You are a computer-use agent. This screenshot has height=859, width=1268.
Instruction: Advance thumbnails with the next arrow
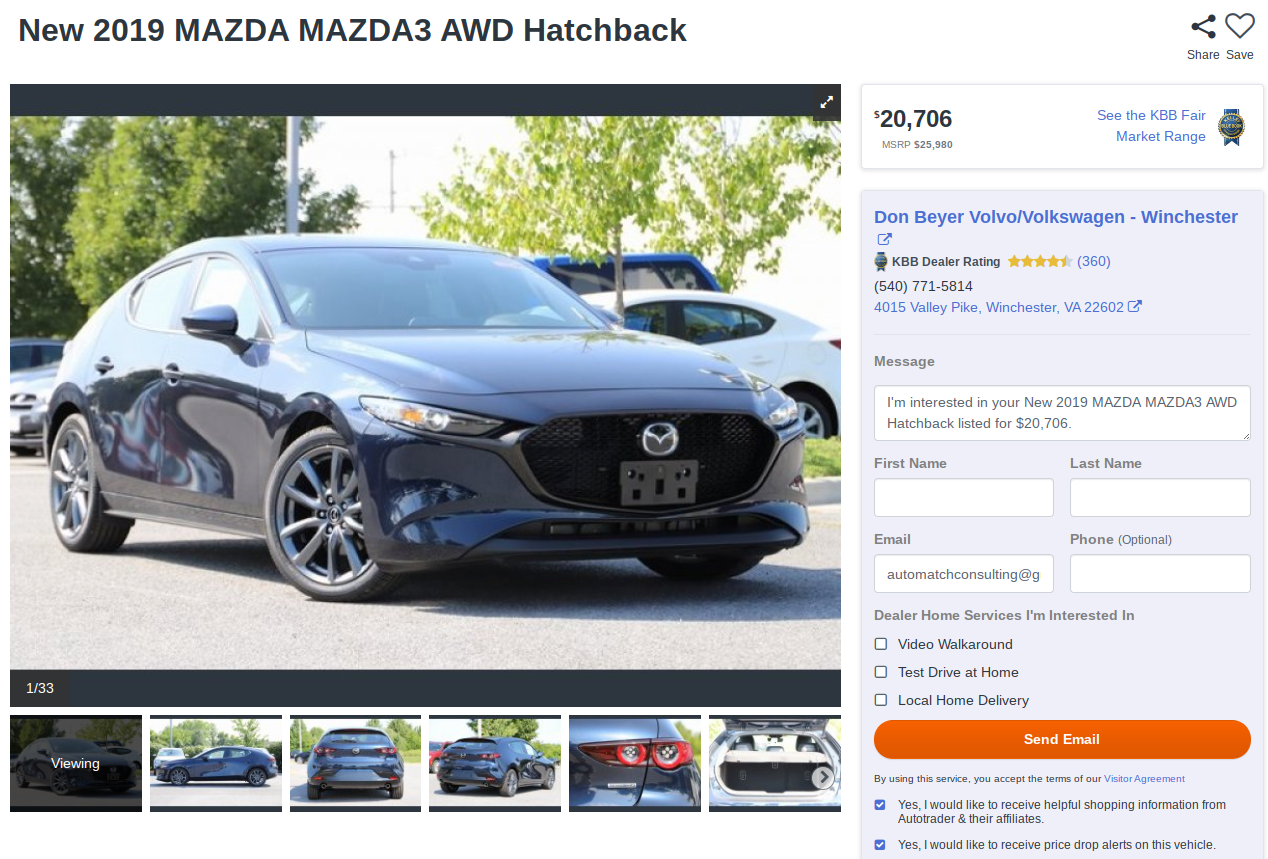click(x=822, y=777)
